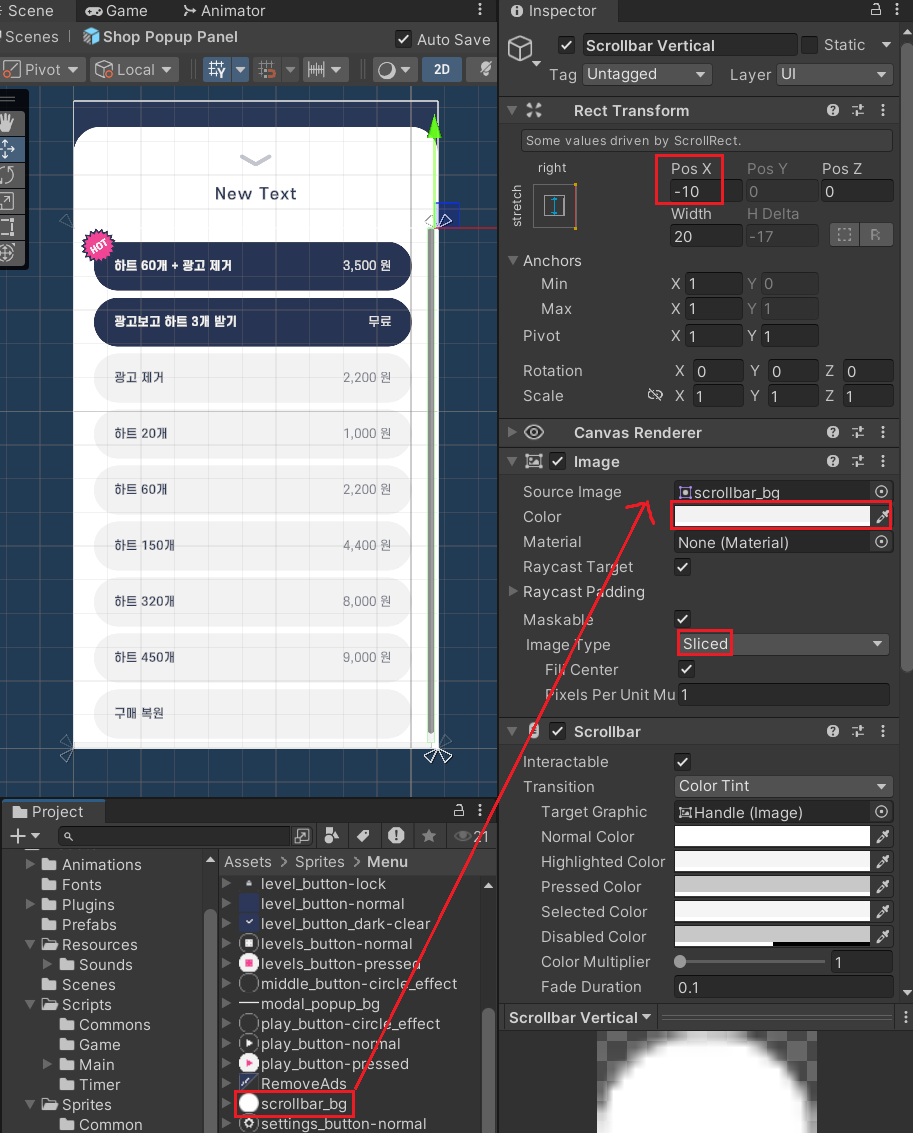Open search by label filter in Project
The height and width of the screenshot is (1133, 913).
point(363,835)
